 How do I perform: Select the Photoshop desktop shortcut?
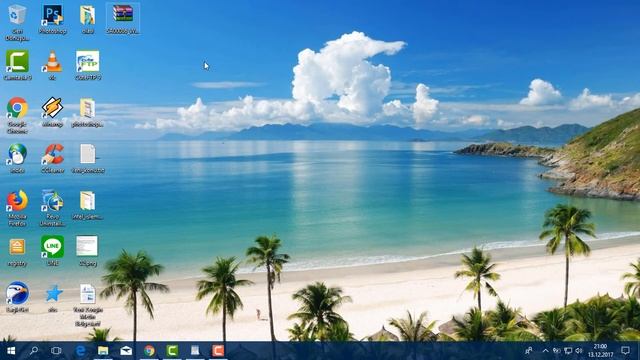tap(53, 19)
